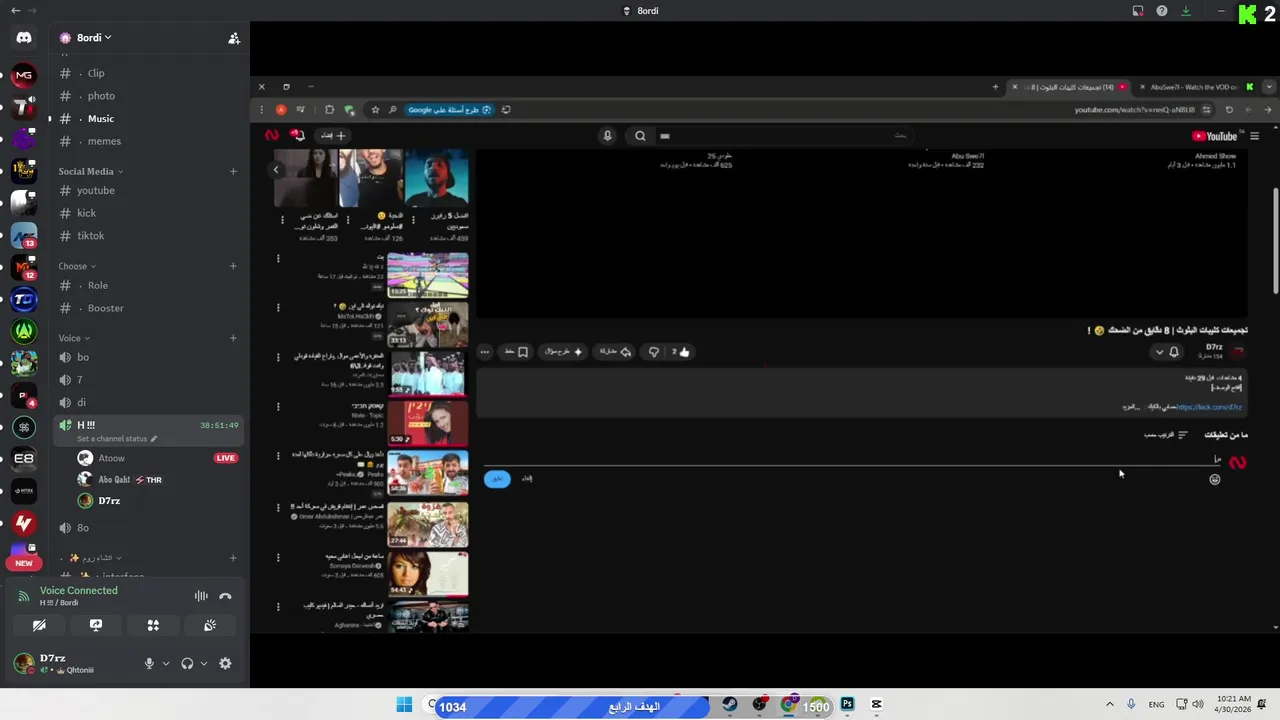This screenshot has height=720, width=1280.
Task: Toggle the camera in voice panel
Action: click(x=39, y=625)
